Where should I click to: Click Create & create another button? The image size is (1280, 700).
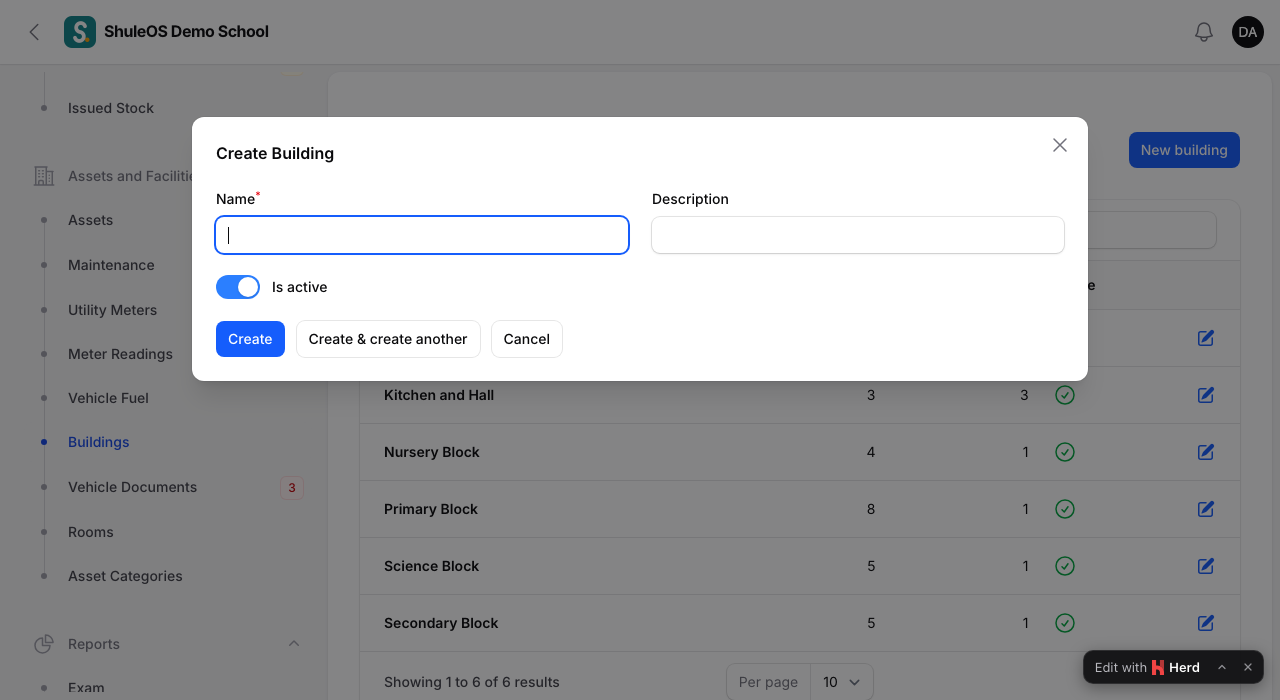click(x=388, y=339)
